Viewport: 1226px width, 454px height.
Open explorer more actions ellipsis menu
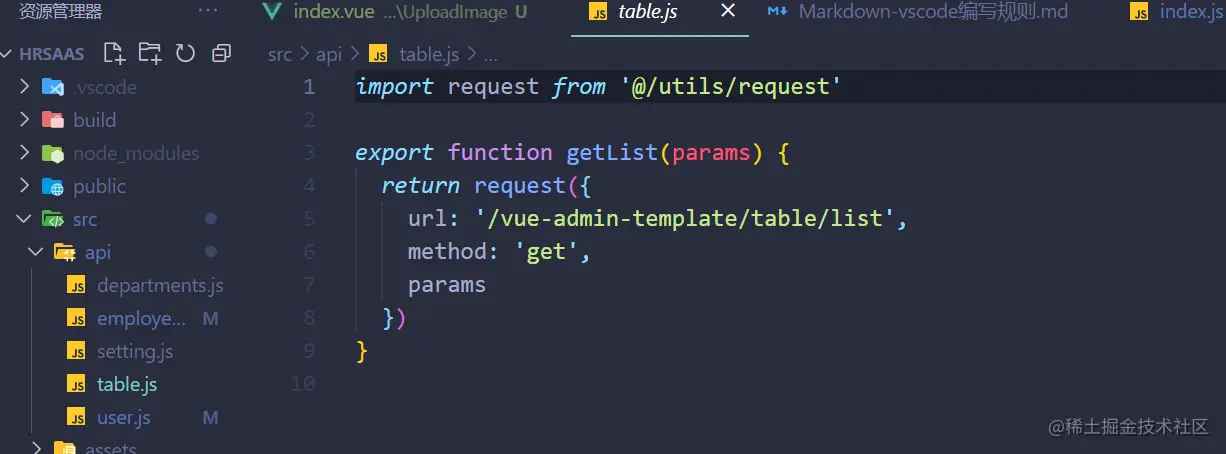(x=208, y=12)
